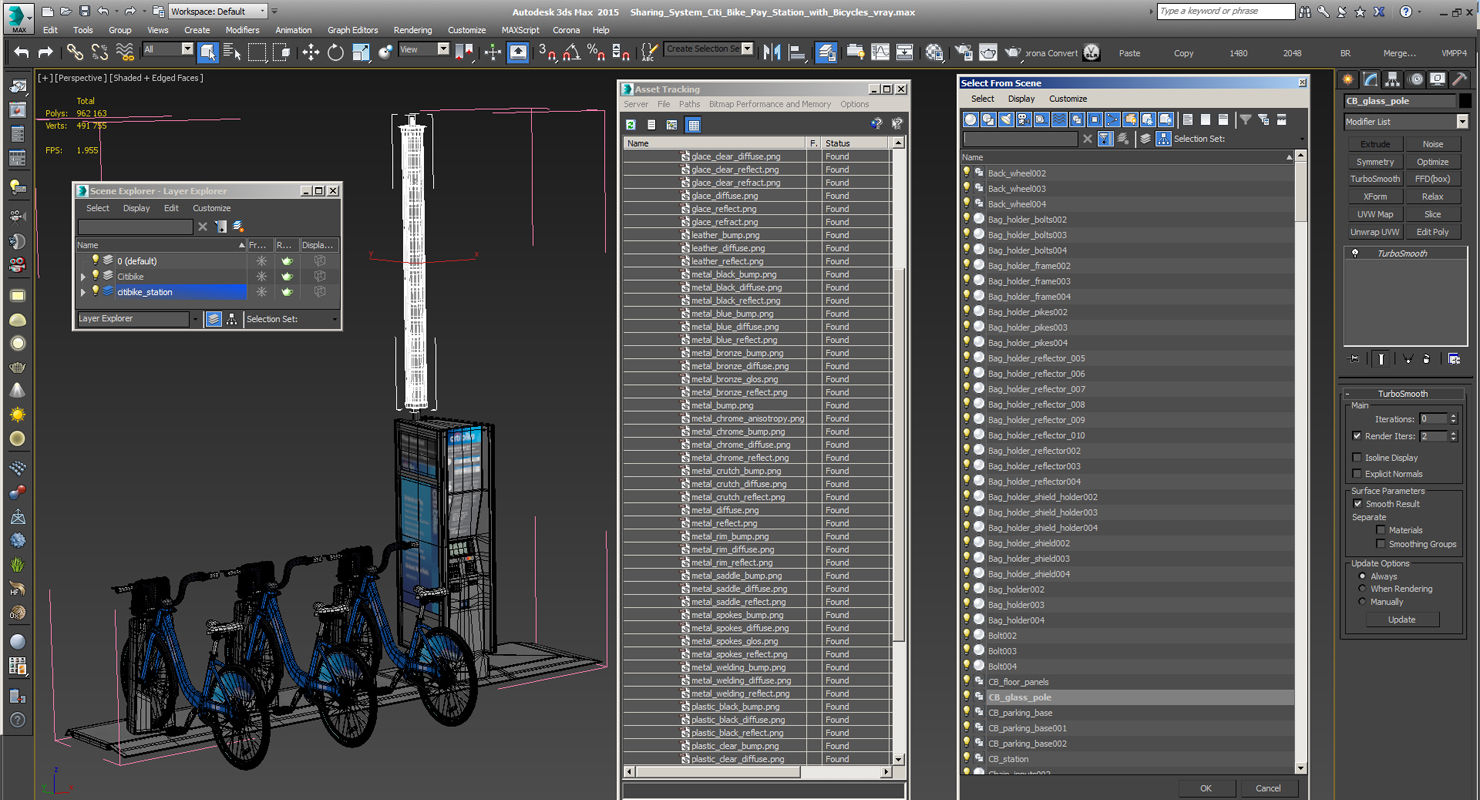Viewport: 1480px width, 800px height.
Task: Click Pin Stack icon below modifier stack
Action: pos(1355,359)
